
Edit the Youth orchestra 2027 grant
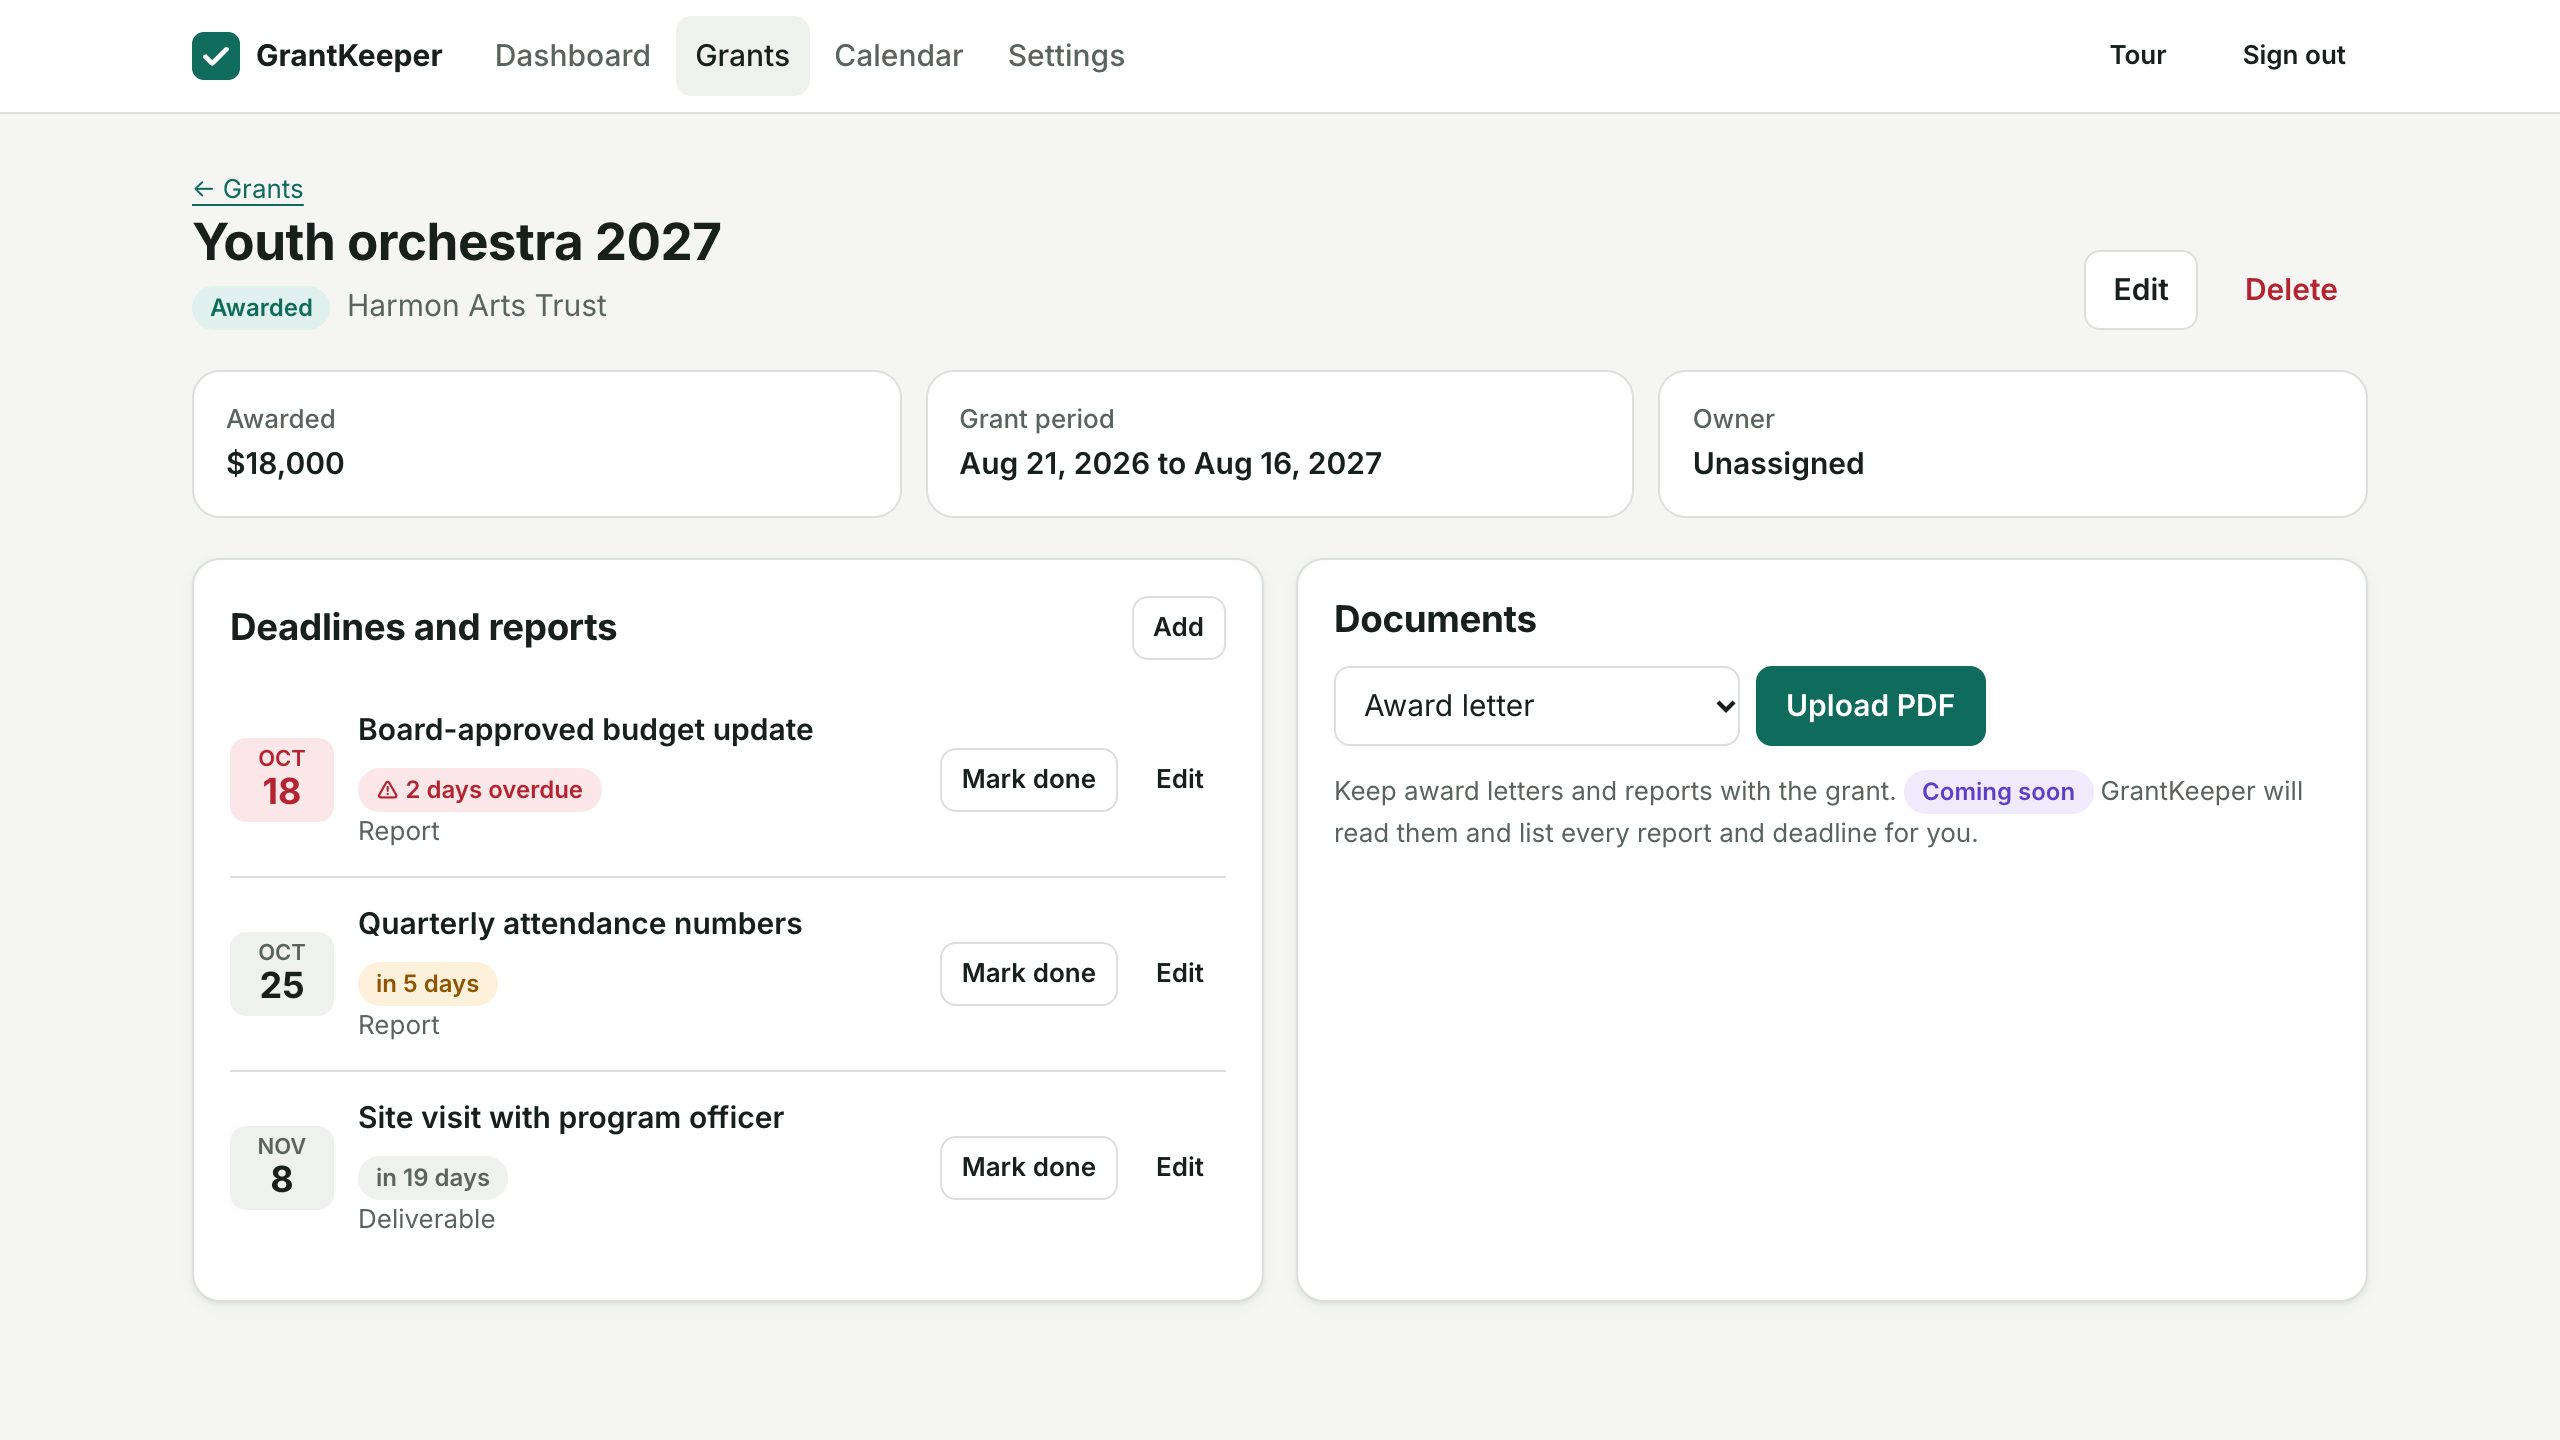2140,290
